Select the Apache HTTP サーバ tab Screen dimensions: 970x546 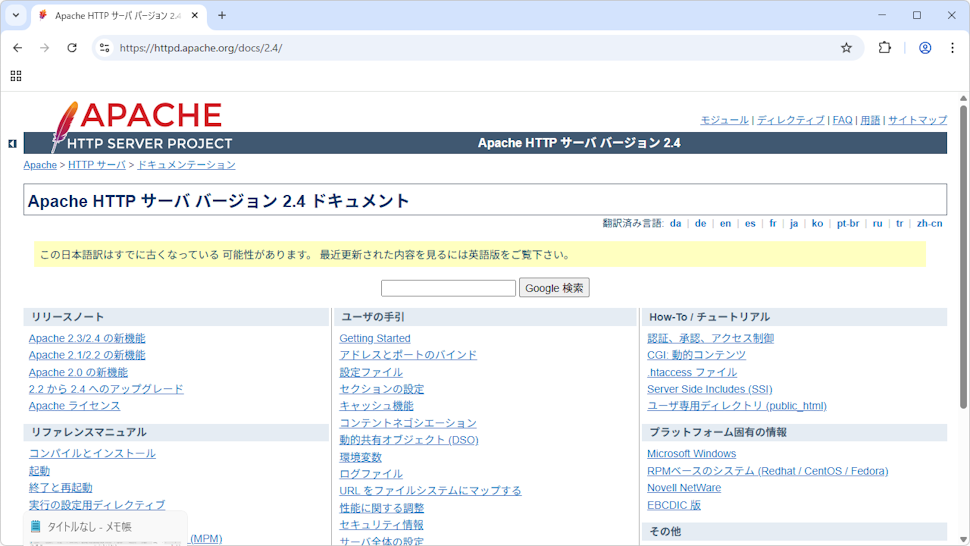[118, 15]
